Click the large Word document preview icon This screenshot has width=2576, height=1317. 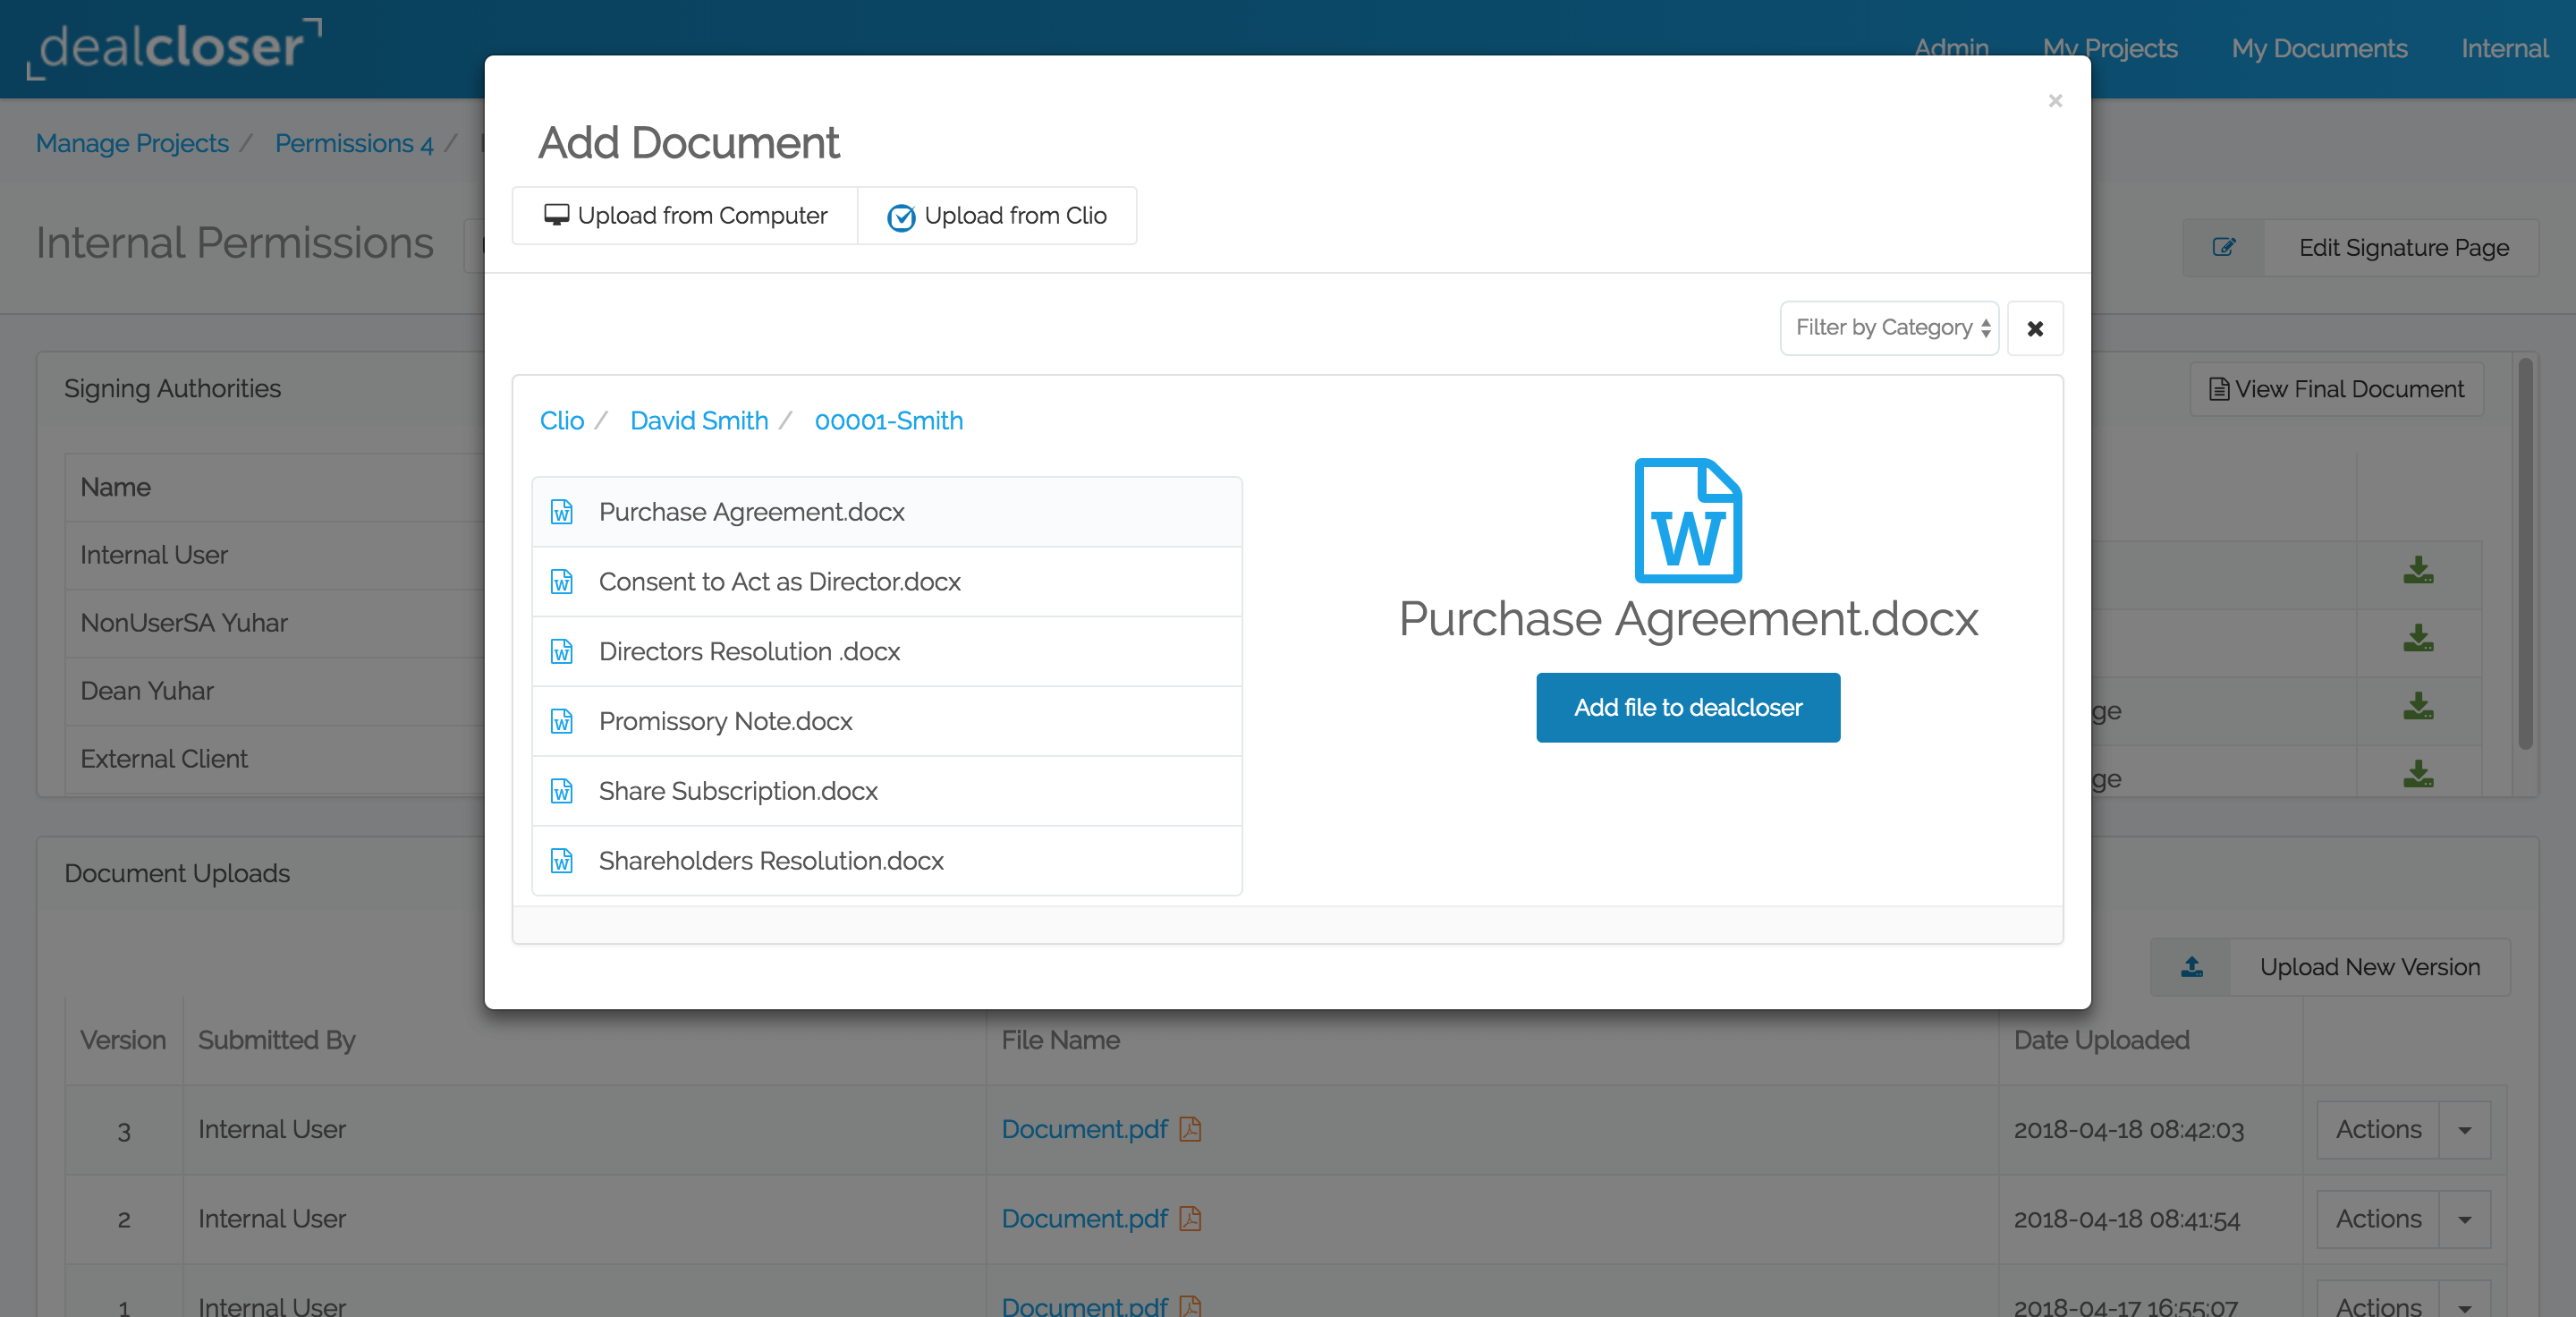point(1688,520)
